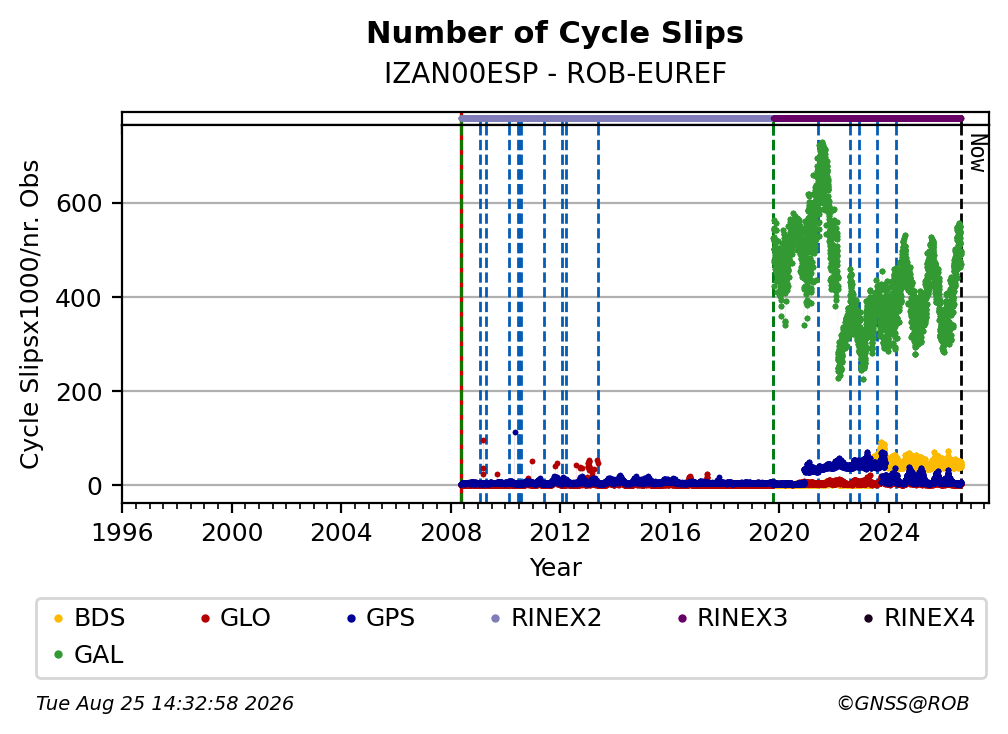Select the RINEX3 legend label
The width and height of the screenshot is (1008, 734).
742,618
